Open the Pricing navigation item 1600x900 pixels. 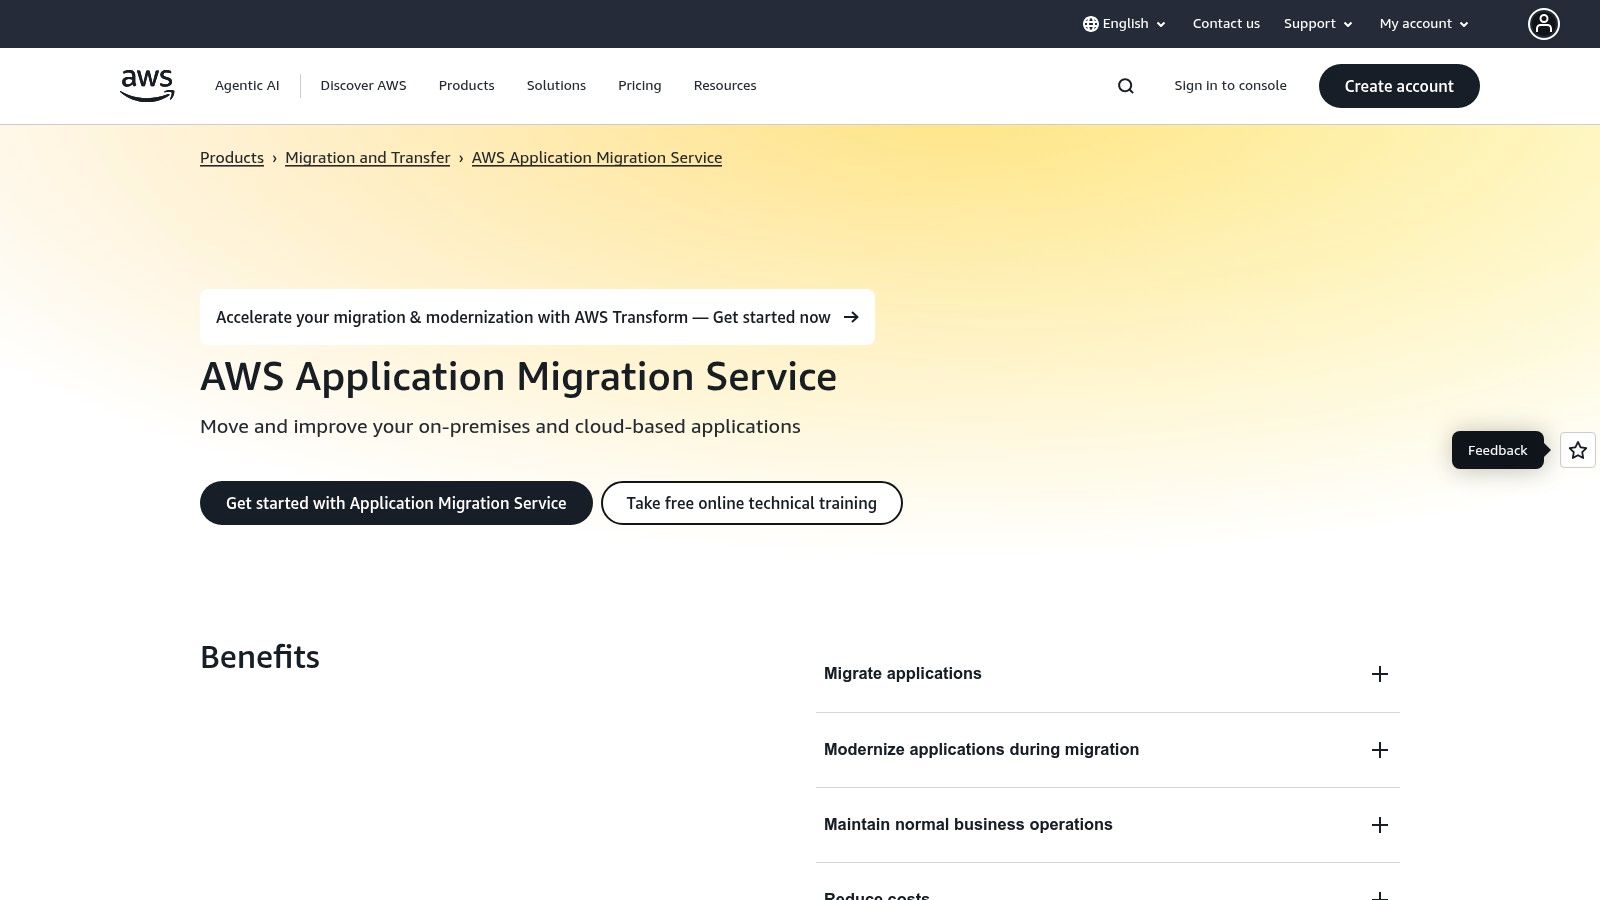pos(640,86)
